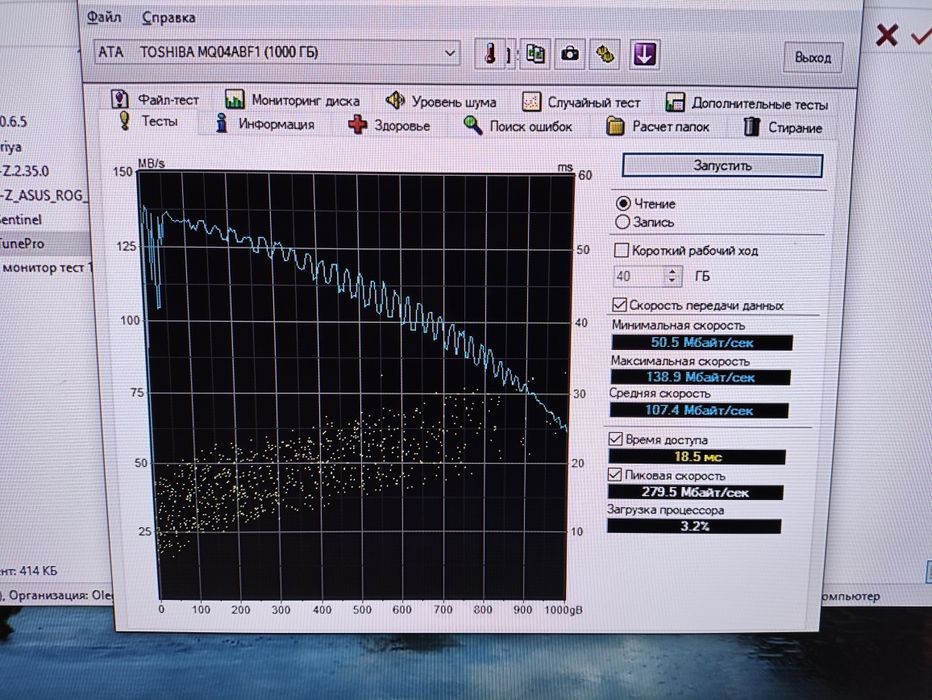Switch to the Информация tab

(x=265, y=124)
